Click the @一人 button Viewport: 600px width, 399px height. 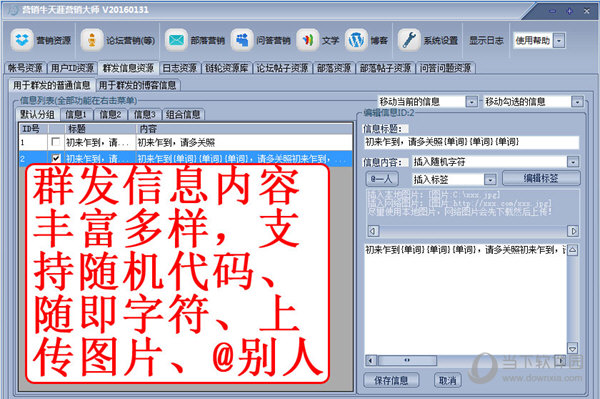[382, 179]
